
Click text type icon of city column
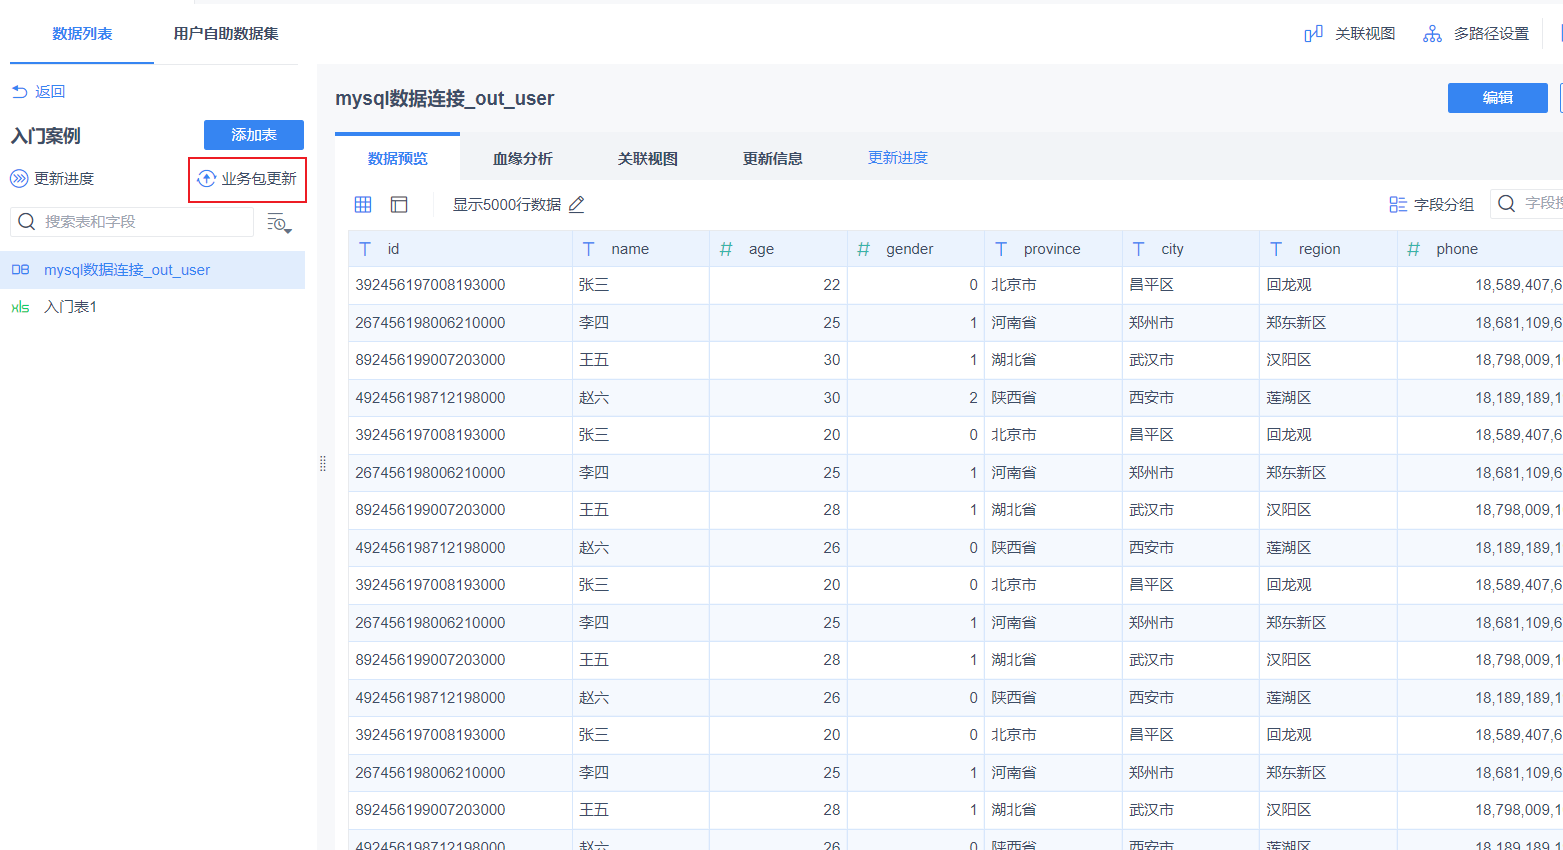[1138, 249]
